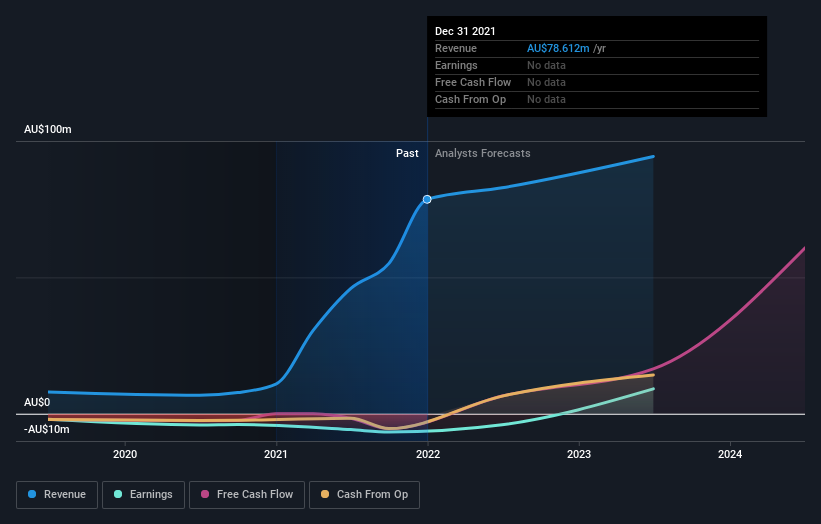Click the orange Cash From Op legend dot
Screen dimensions: 821x524
(x=325, y=494)
